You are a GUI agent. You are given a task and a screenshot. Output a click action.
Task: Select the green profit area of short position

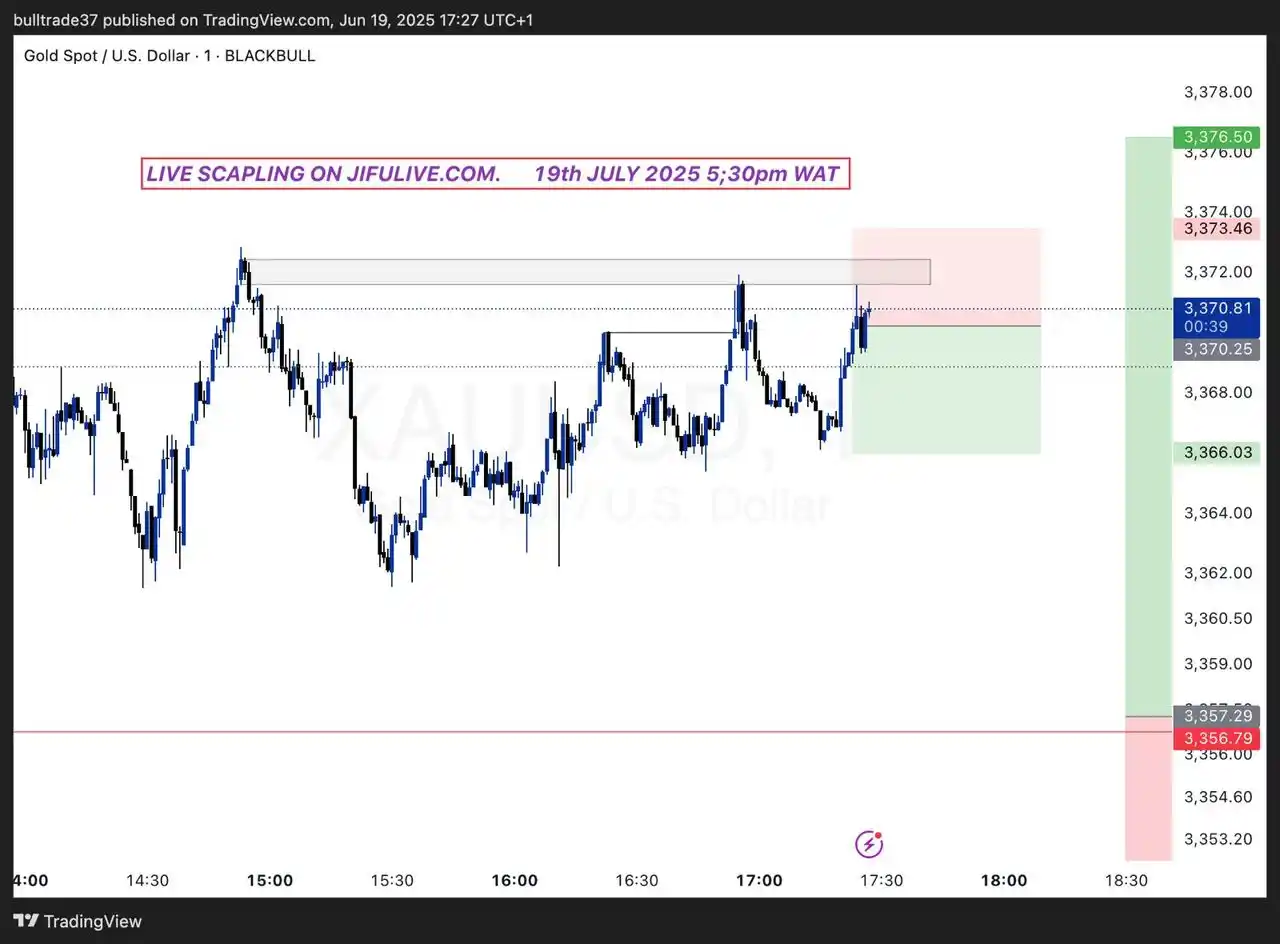coord(946,390)
